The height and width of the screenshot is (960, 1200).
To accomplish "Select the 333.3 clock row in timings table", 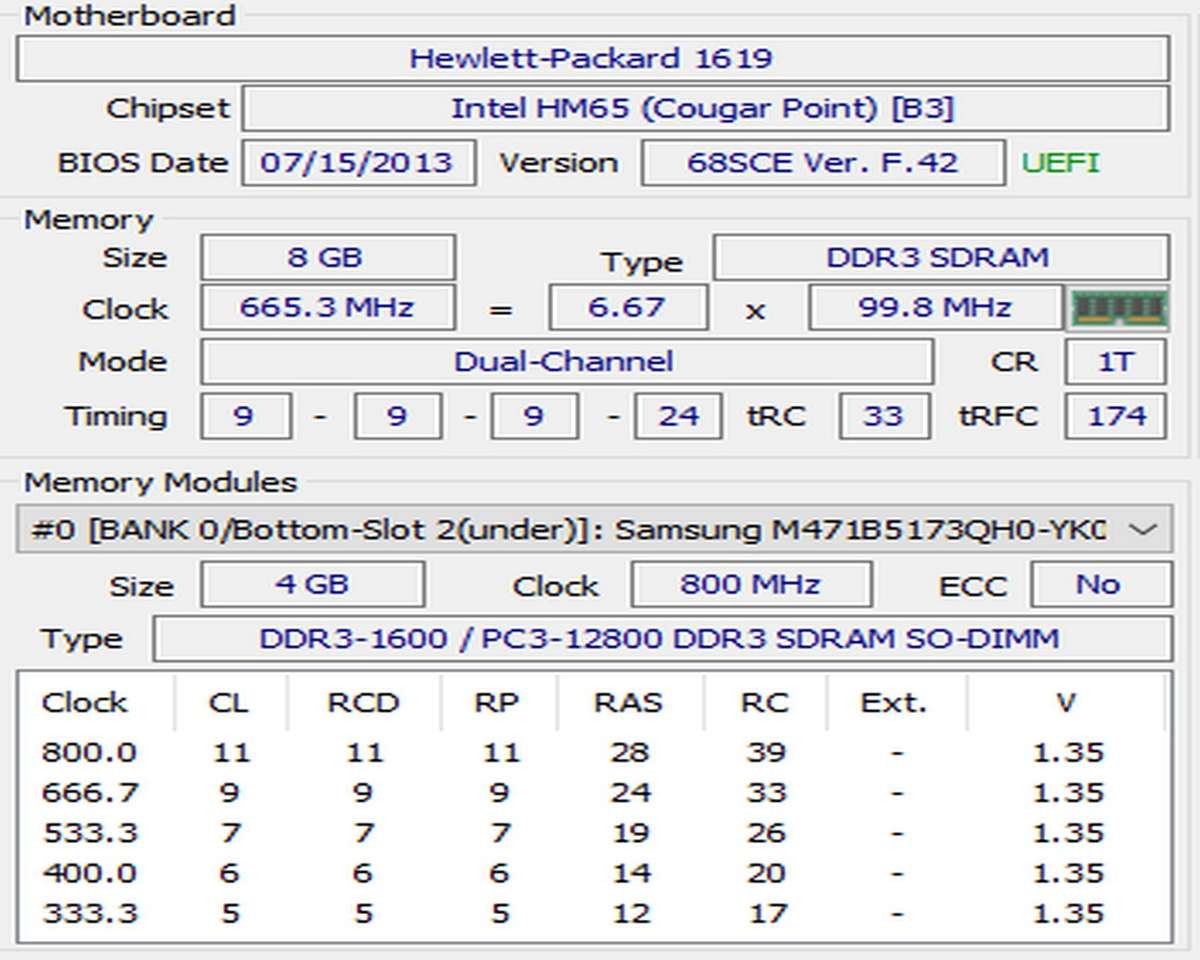I will tap(90, 913).
